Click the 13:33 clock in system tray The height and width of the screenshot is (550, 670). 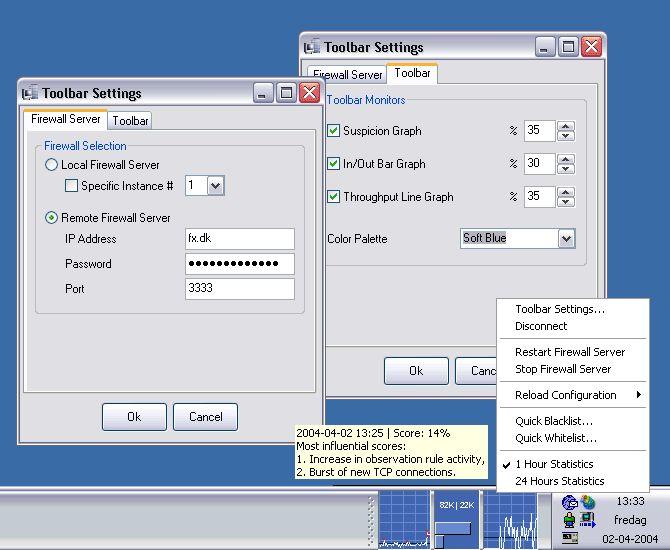630,501
